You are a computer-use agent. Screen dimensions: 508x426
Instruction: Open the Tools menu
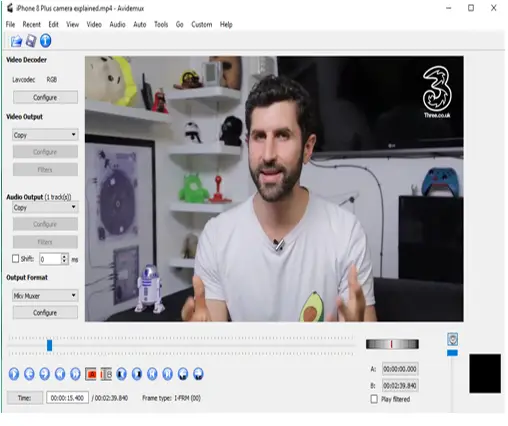161,24
